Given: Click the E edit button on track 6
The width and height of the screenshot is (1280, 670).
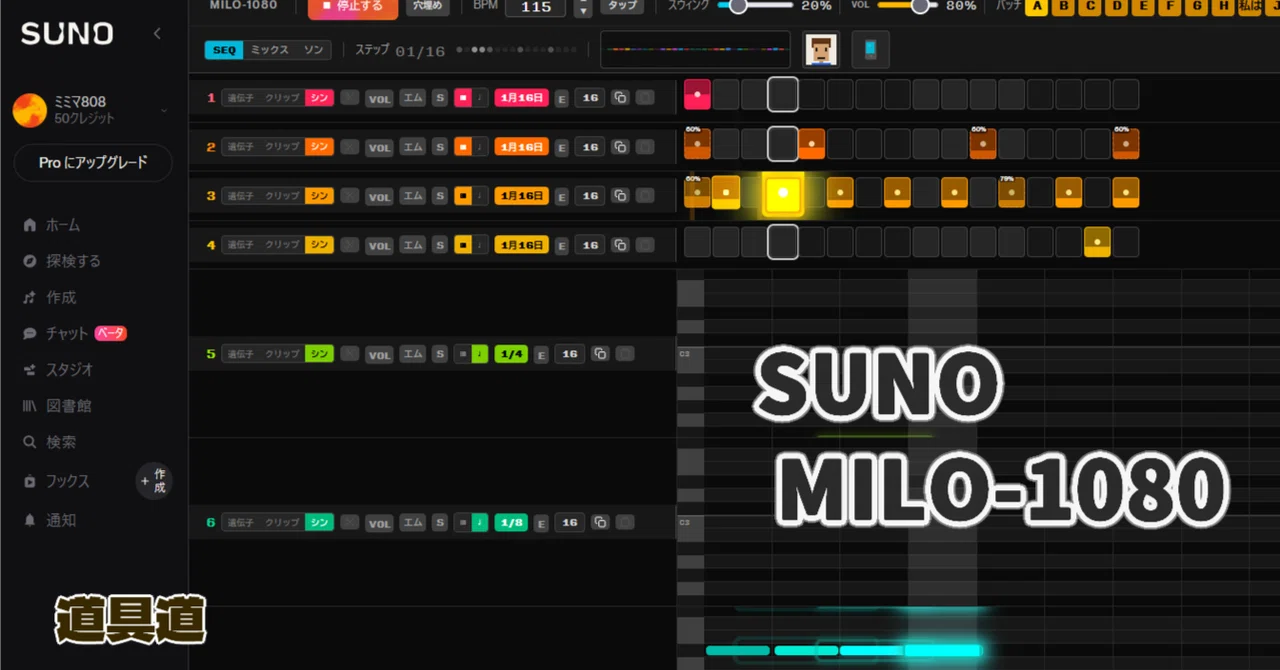Looking at the screenshot, I should [x=542, y=522].
